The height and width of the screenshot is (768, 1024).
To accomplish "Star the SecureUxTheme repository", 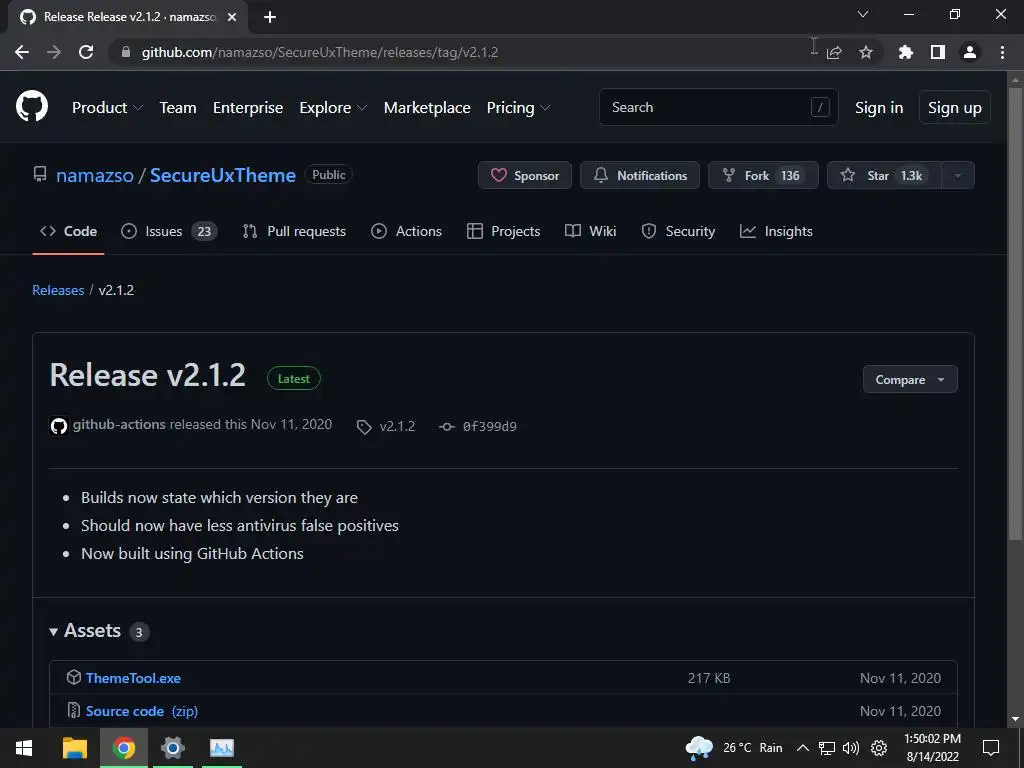I will [885, 176].
